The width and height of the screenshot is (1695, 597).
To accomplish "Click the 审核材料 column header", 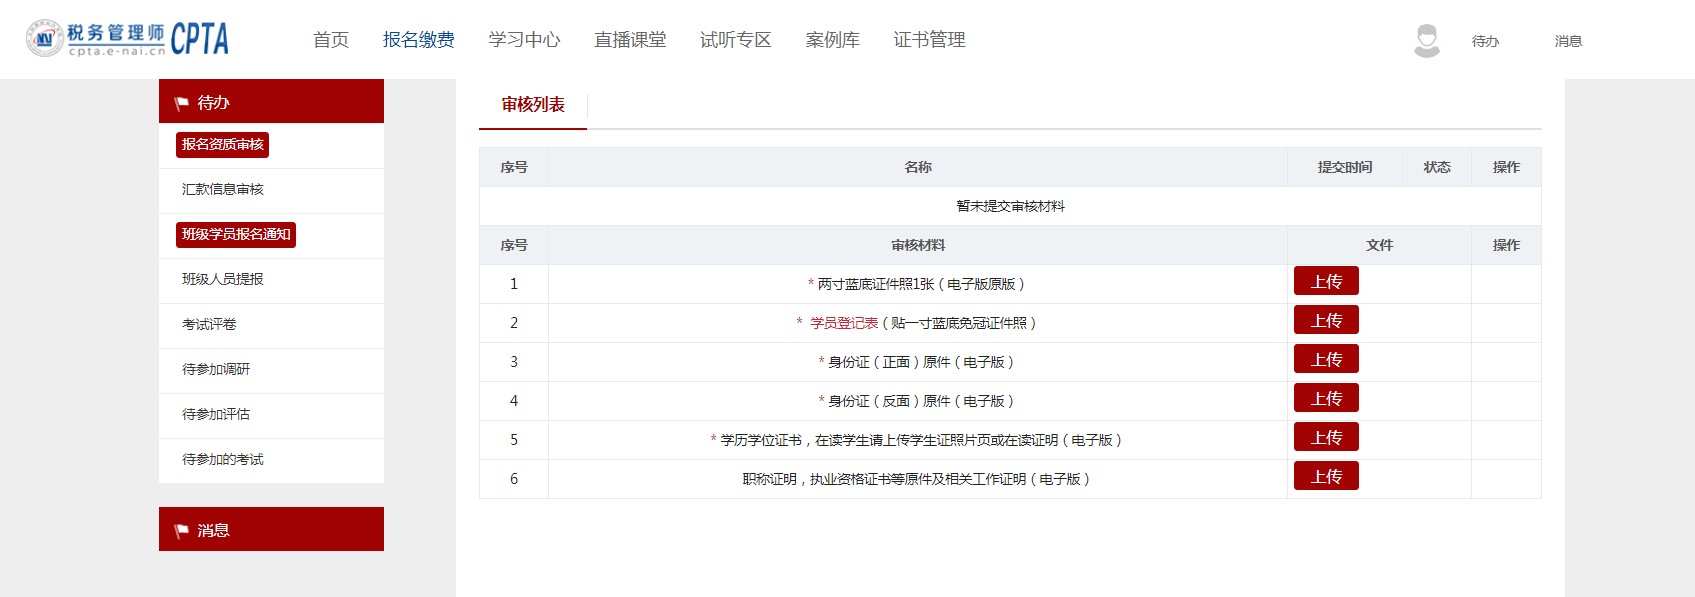I will 918,245.
